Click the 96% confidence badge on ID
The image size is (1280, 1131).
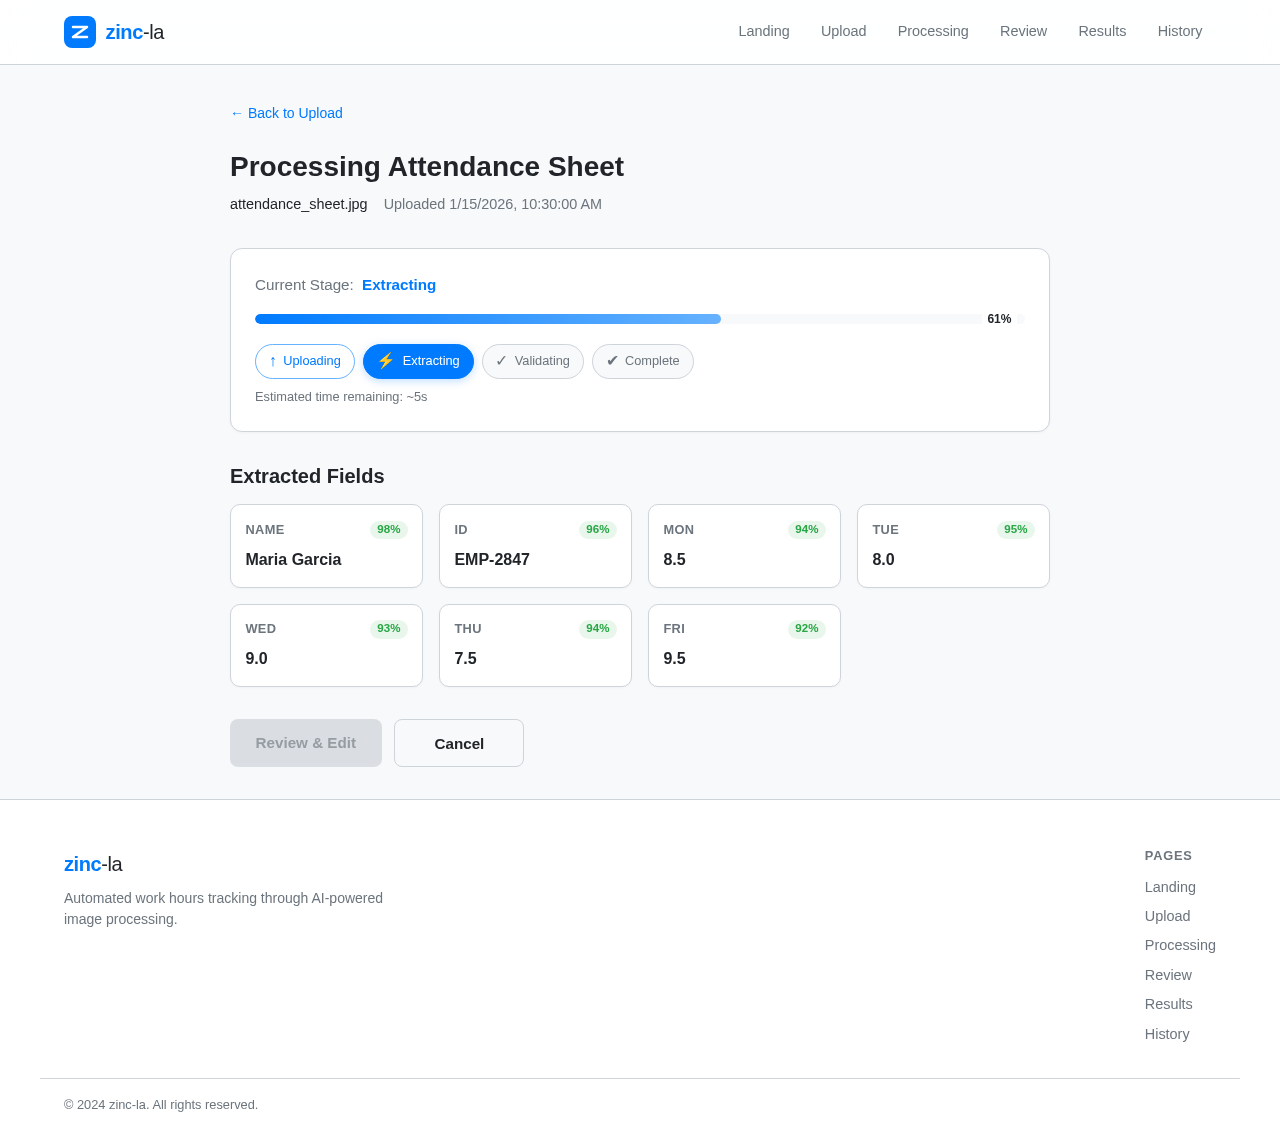(598, 530)
